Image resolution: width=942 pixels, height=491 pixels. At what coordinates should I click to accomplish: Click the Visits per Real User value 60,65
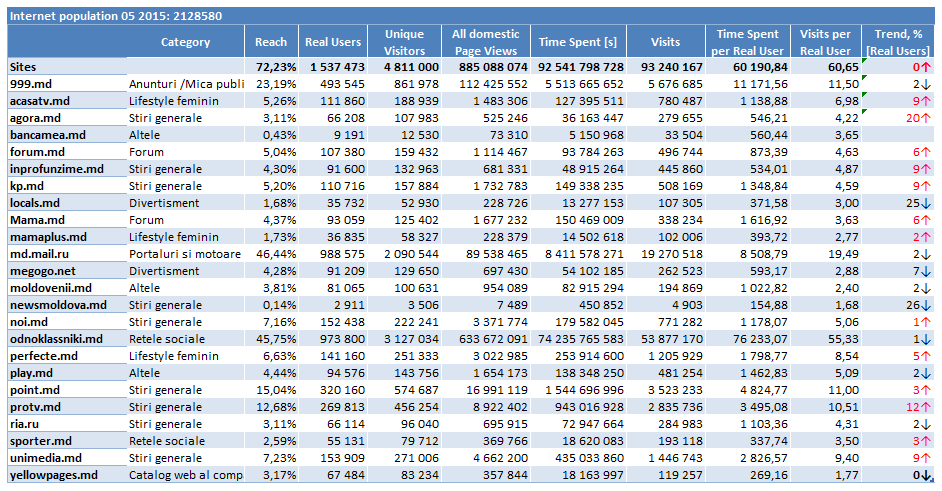point(843,67)
